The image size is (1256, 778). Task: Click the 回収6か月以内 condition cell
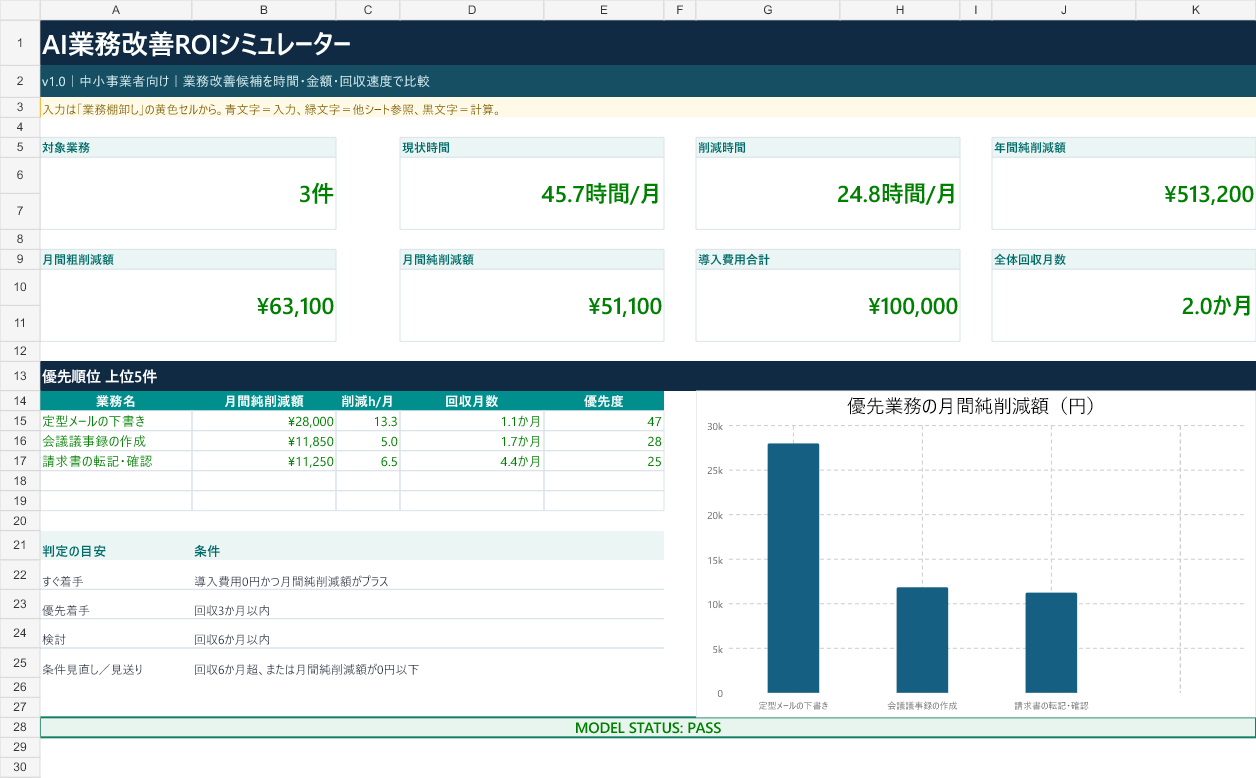coord(428,634)
